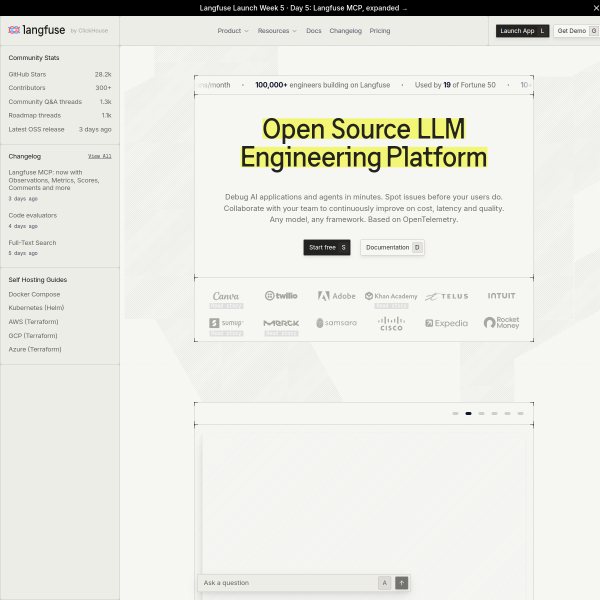Image resolution: width=600 pixels, height=600 pixels.
Task: Select the active second carousel dot
Action: pos(468,413)
